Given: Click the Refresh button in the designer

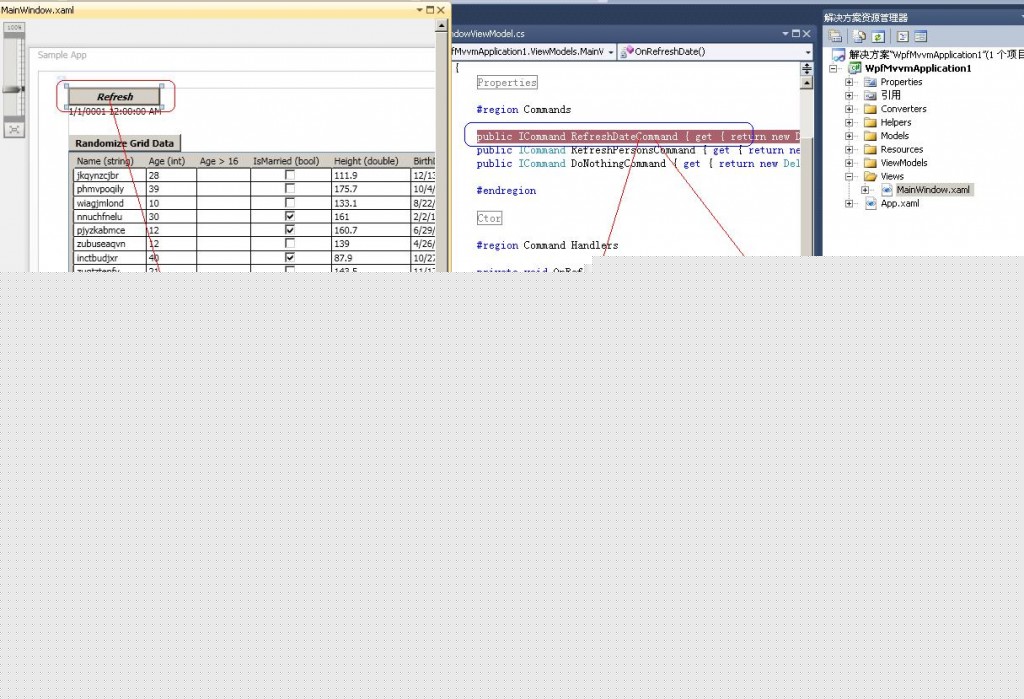Looking at the screenshot, I should pyautogui.click(x=113, y=96).
